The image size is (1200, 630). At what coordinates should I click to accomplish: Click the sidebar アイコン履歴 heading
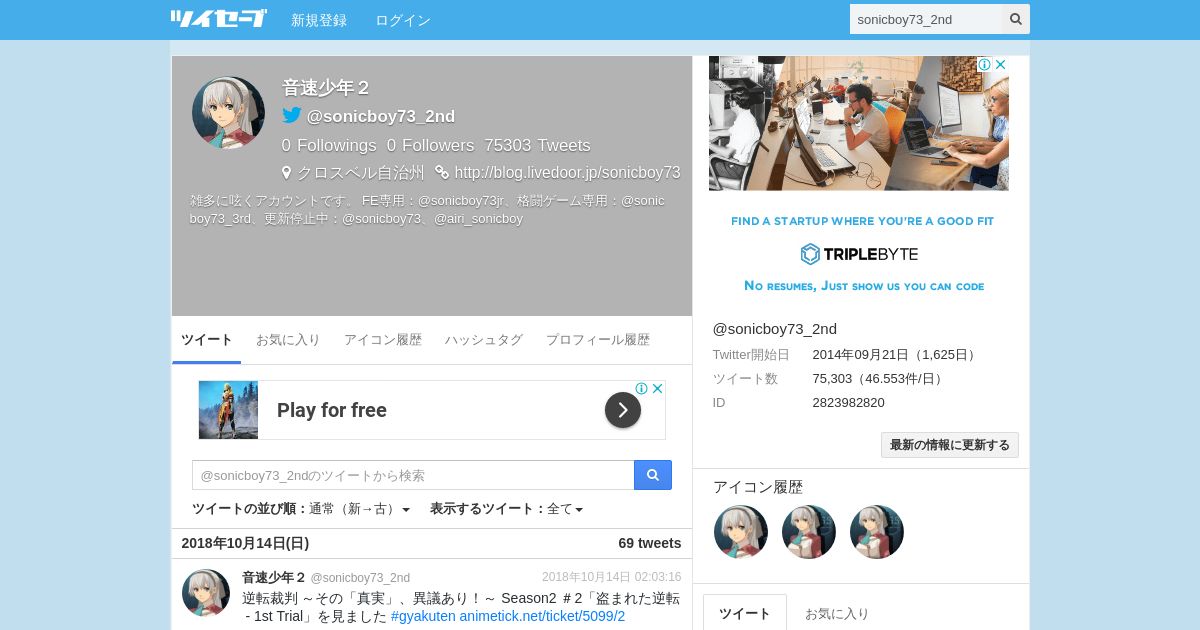tap(758, 487)
